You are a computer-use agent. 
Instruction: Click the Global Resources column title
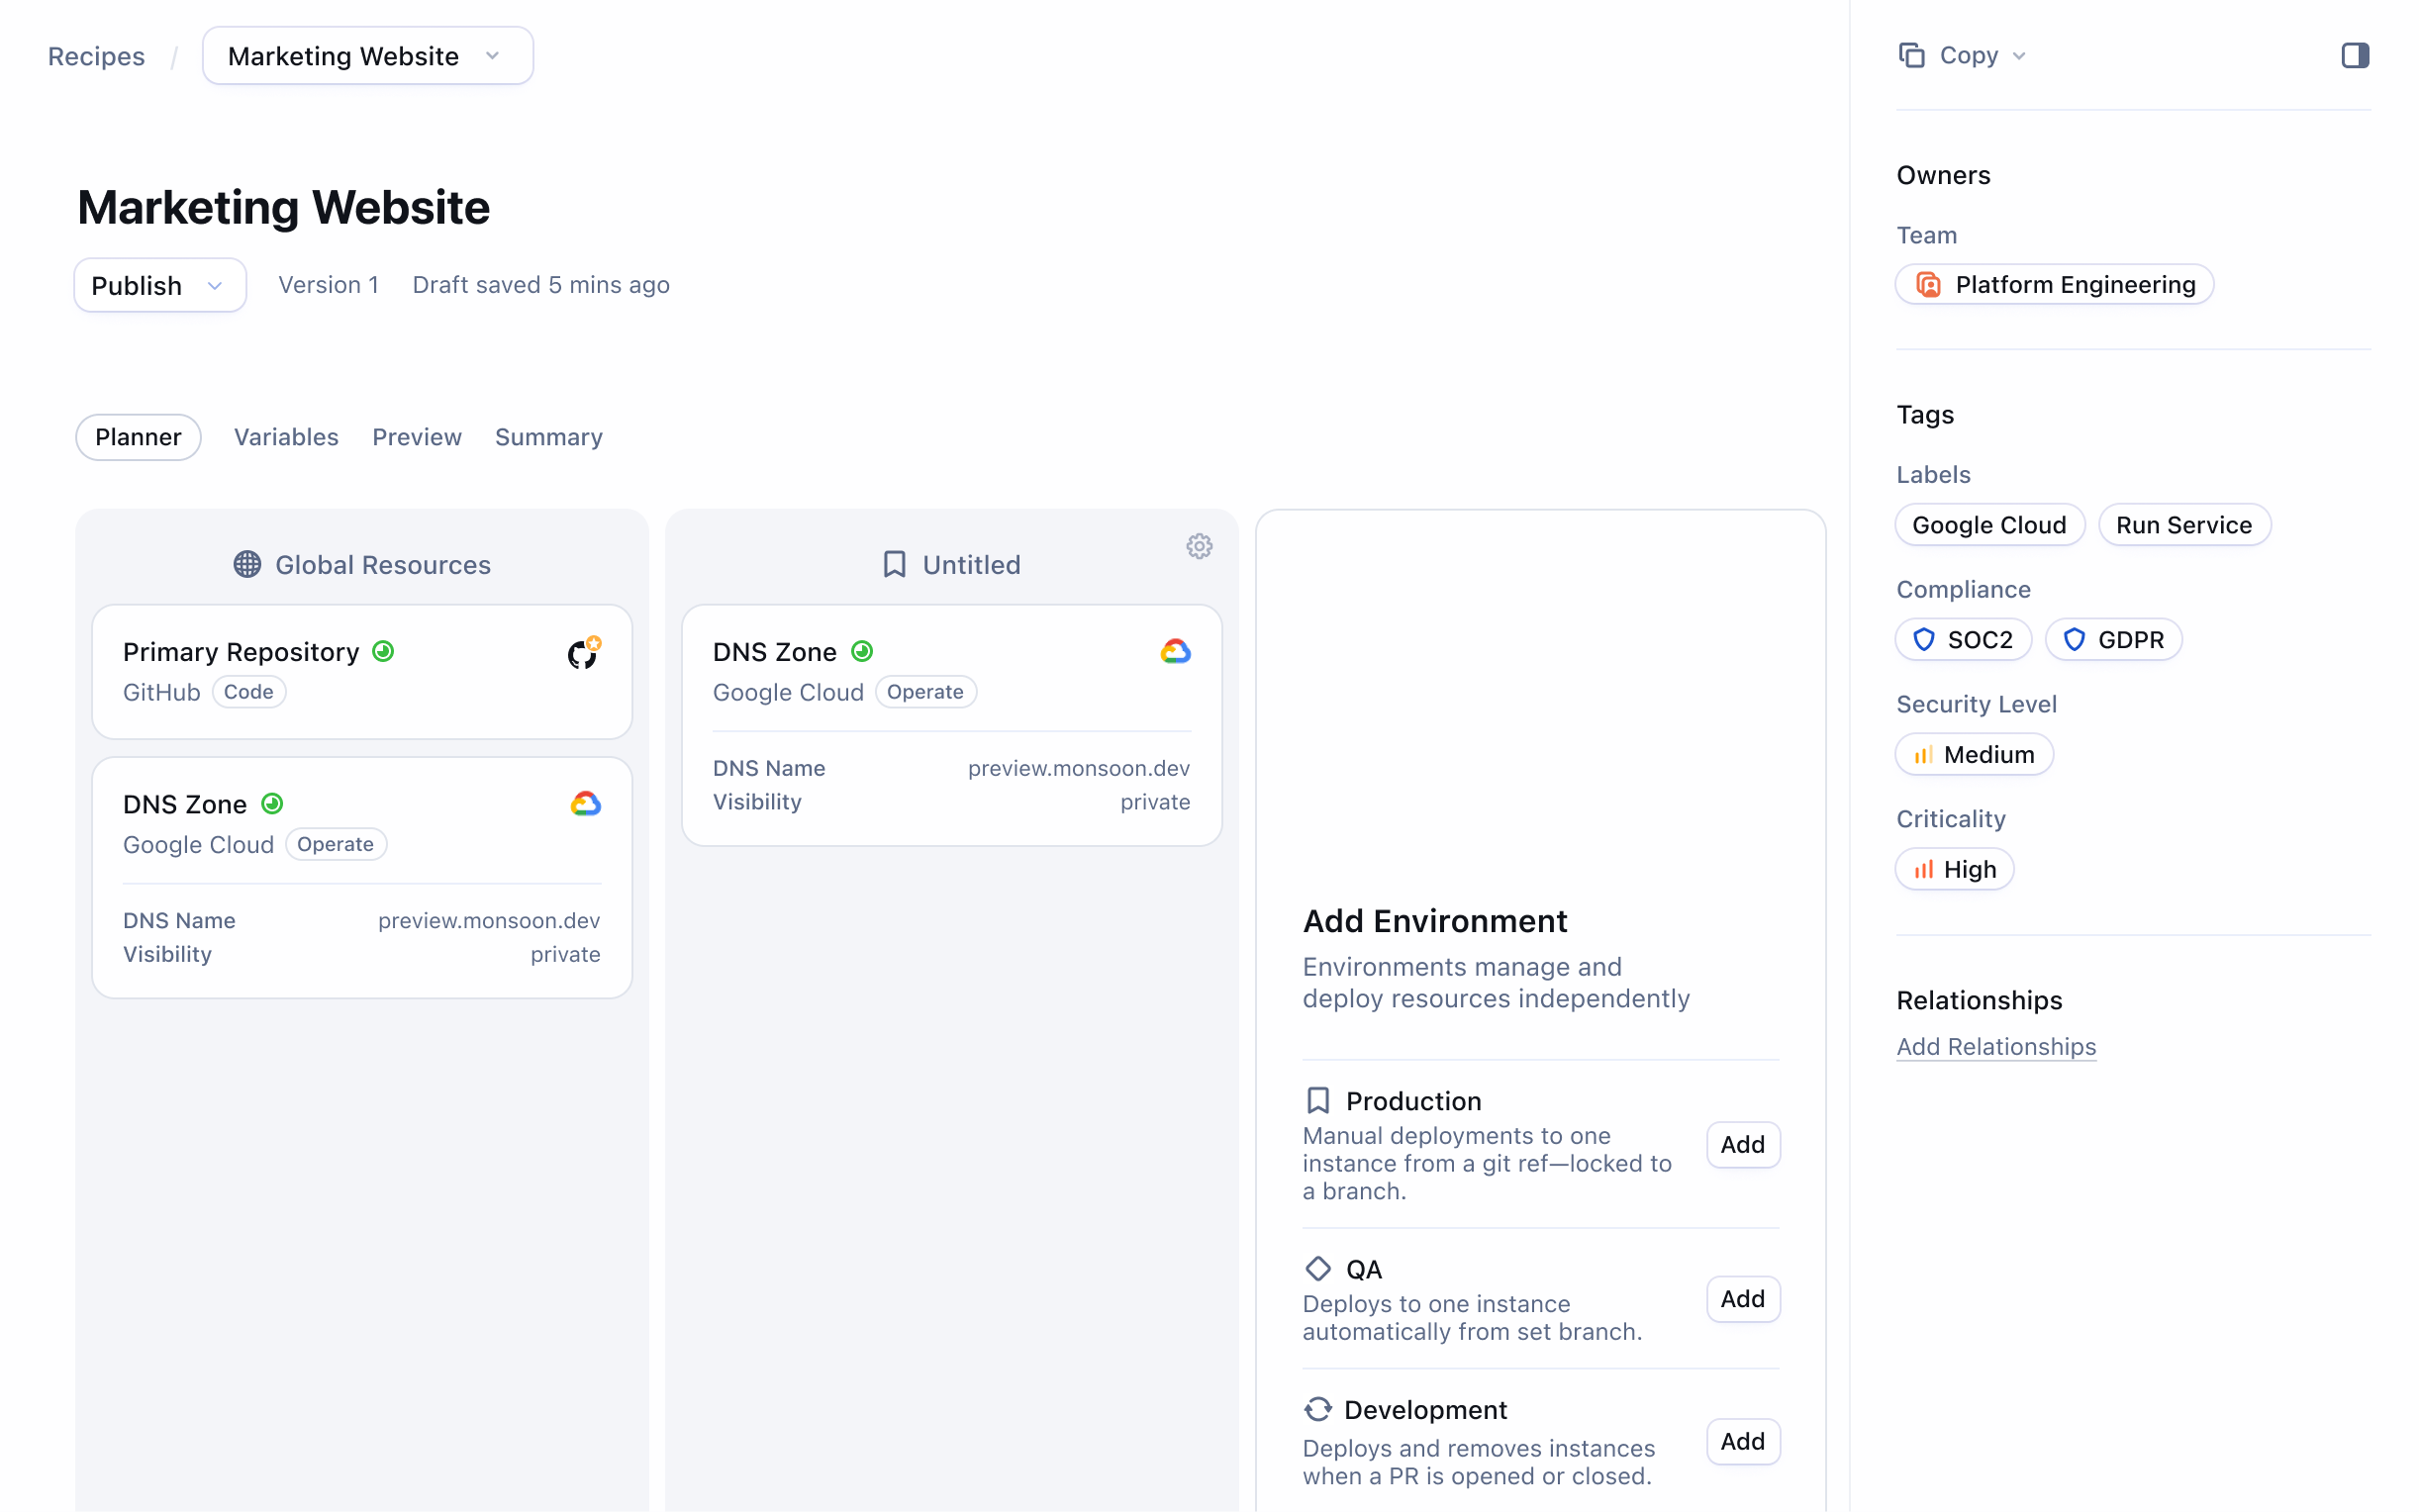[x=383, y=565]
